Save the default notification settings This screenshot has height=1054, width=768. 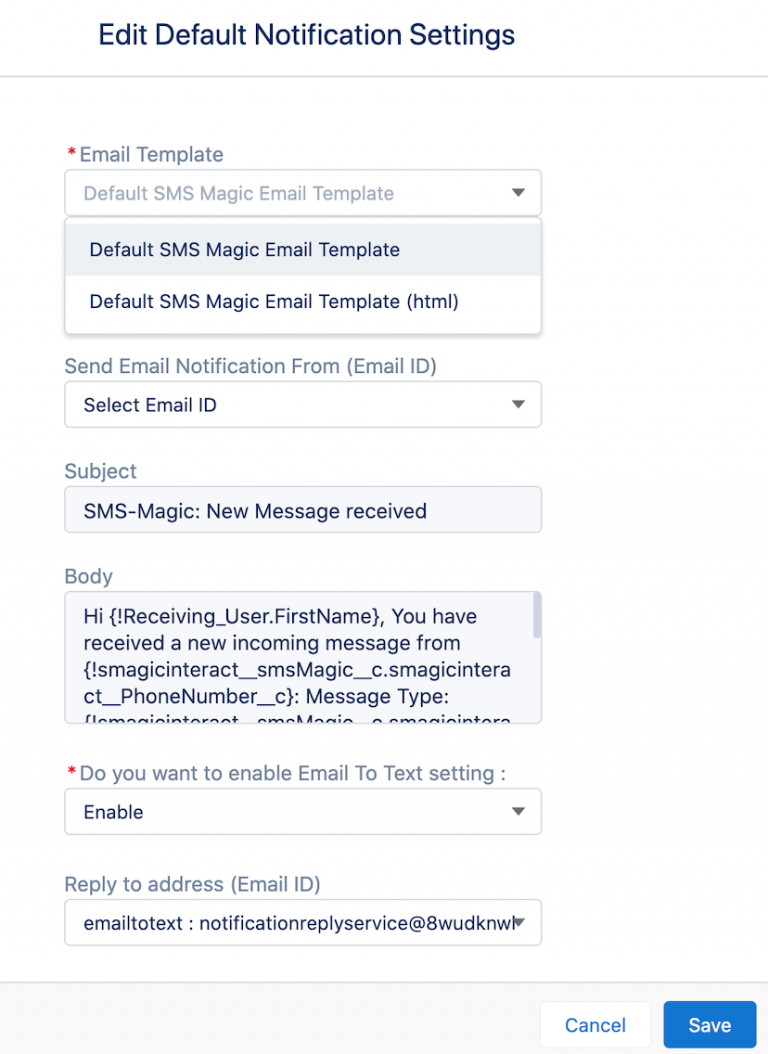point(710,1024)
